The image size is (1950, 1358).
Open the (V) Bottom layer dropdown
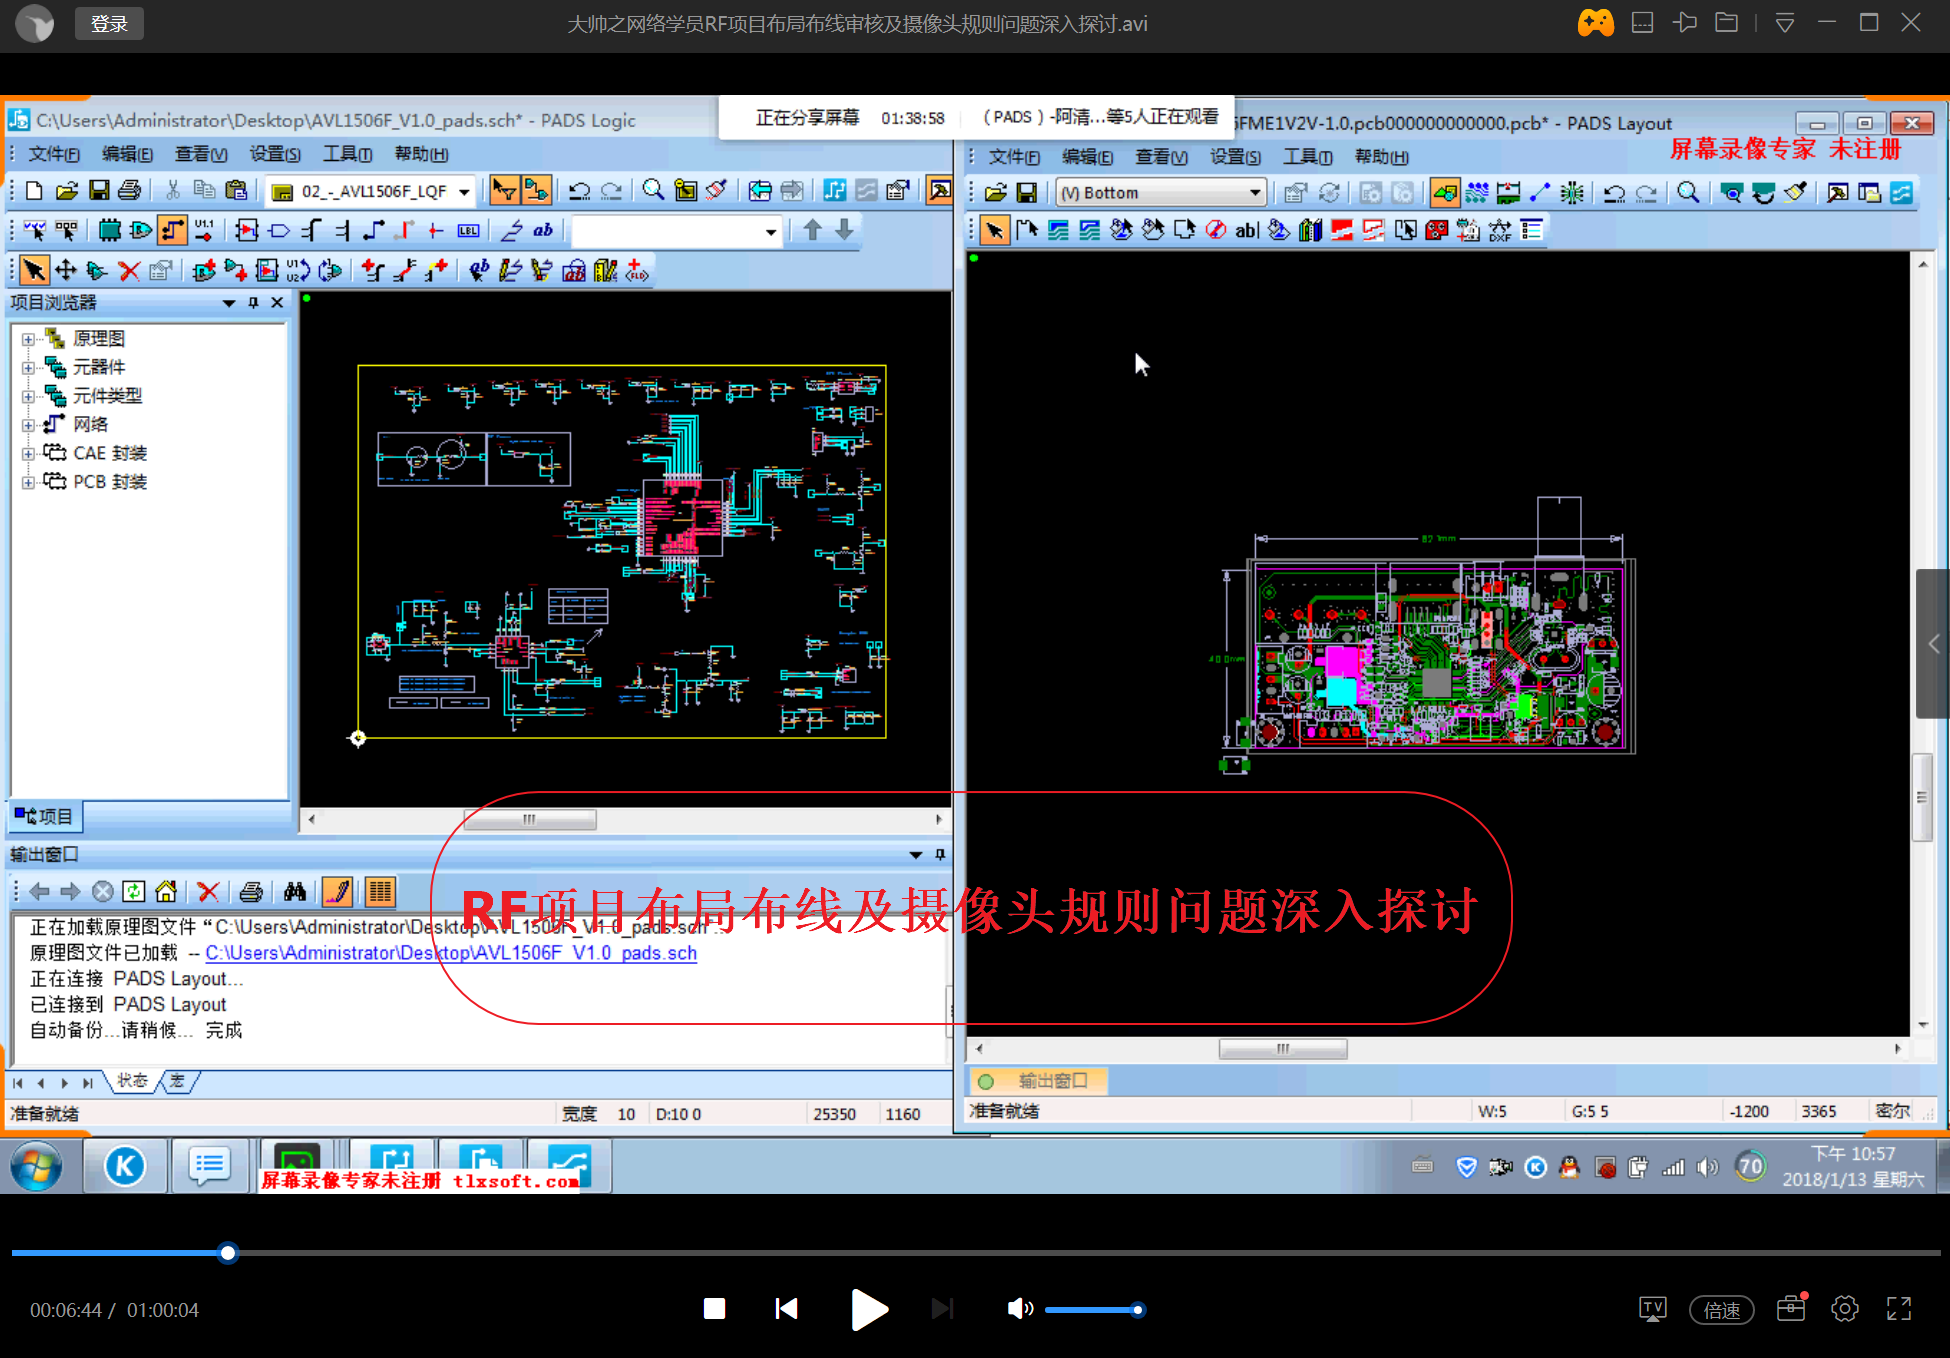click(x=1254, y=192)
